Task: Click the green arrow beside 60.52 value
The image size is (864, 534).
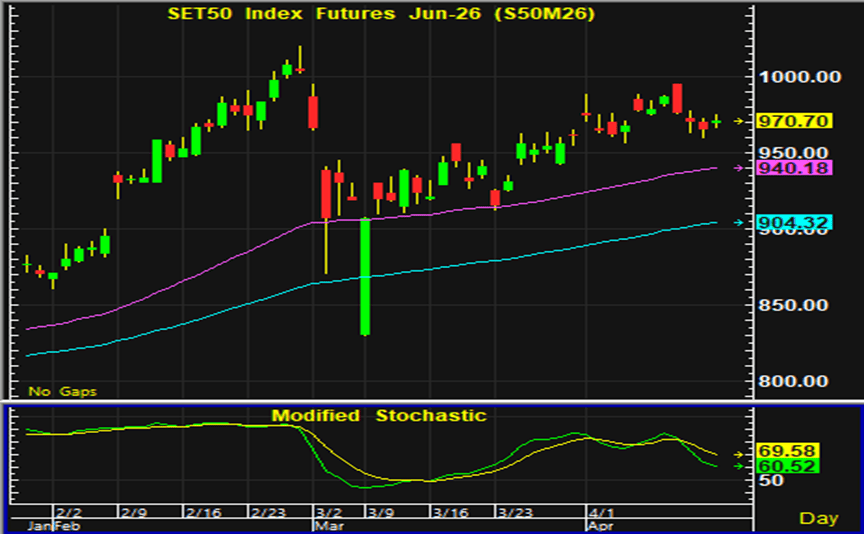Action: (739, 466)
